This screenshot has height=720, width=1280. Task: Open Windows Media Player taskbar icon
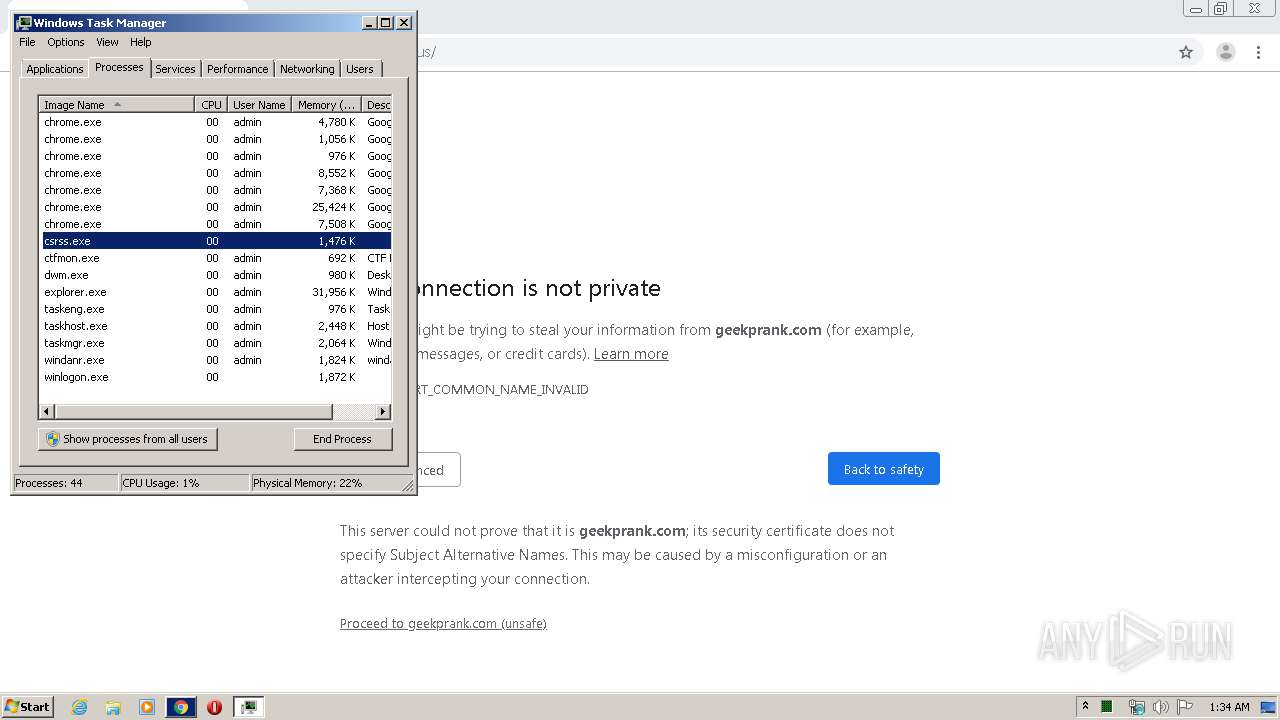coord(147,707)
